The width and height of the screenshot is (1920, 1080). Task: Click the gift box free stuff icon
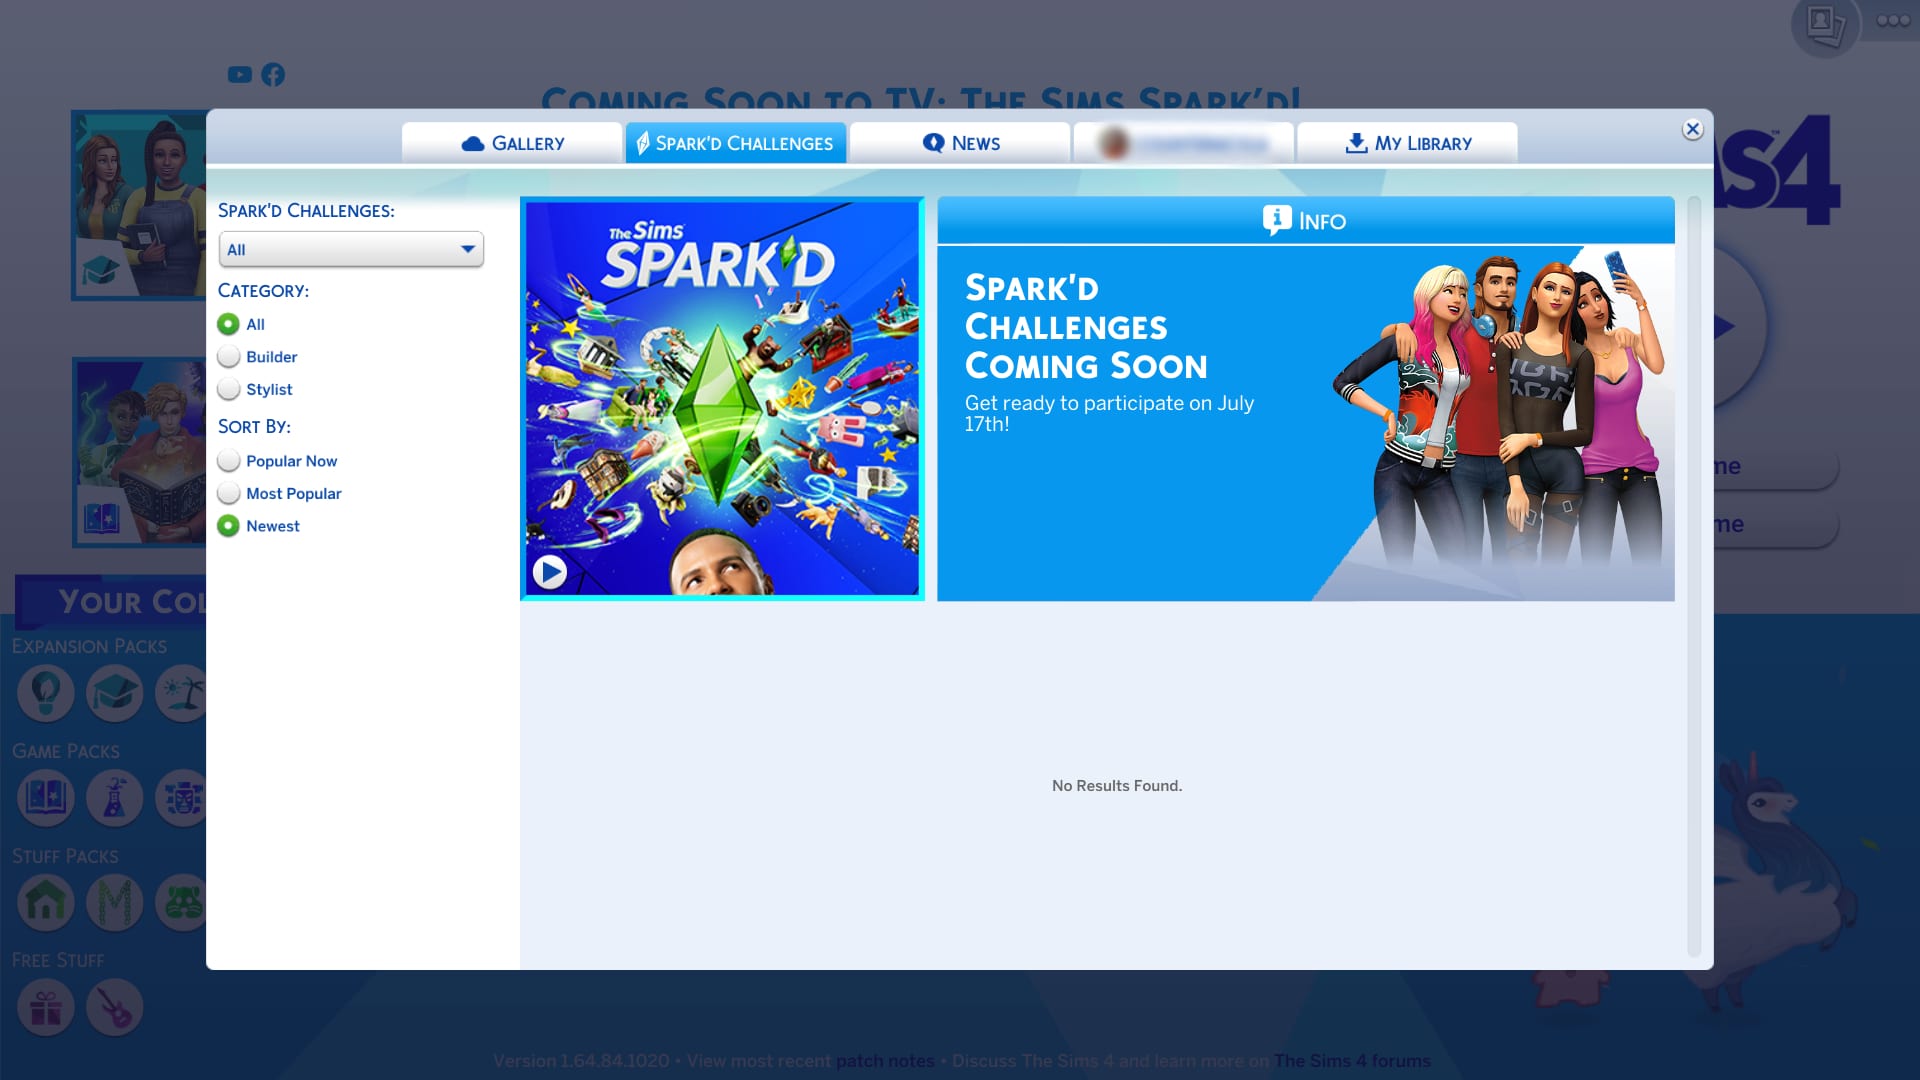[46, 1008]
